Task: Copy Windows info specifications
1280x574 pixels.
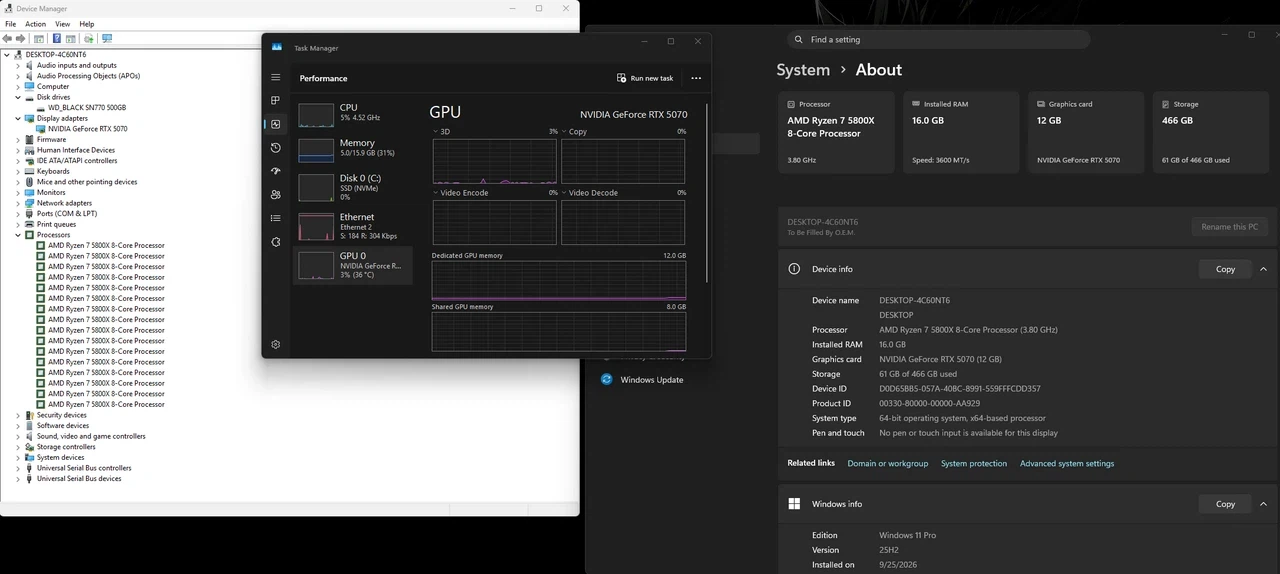Action: point(1225,504)
